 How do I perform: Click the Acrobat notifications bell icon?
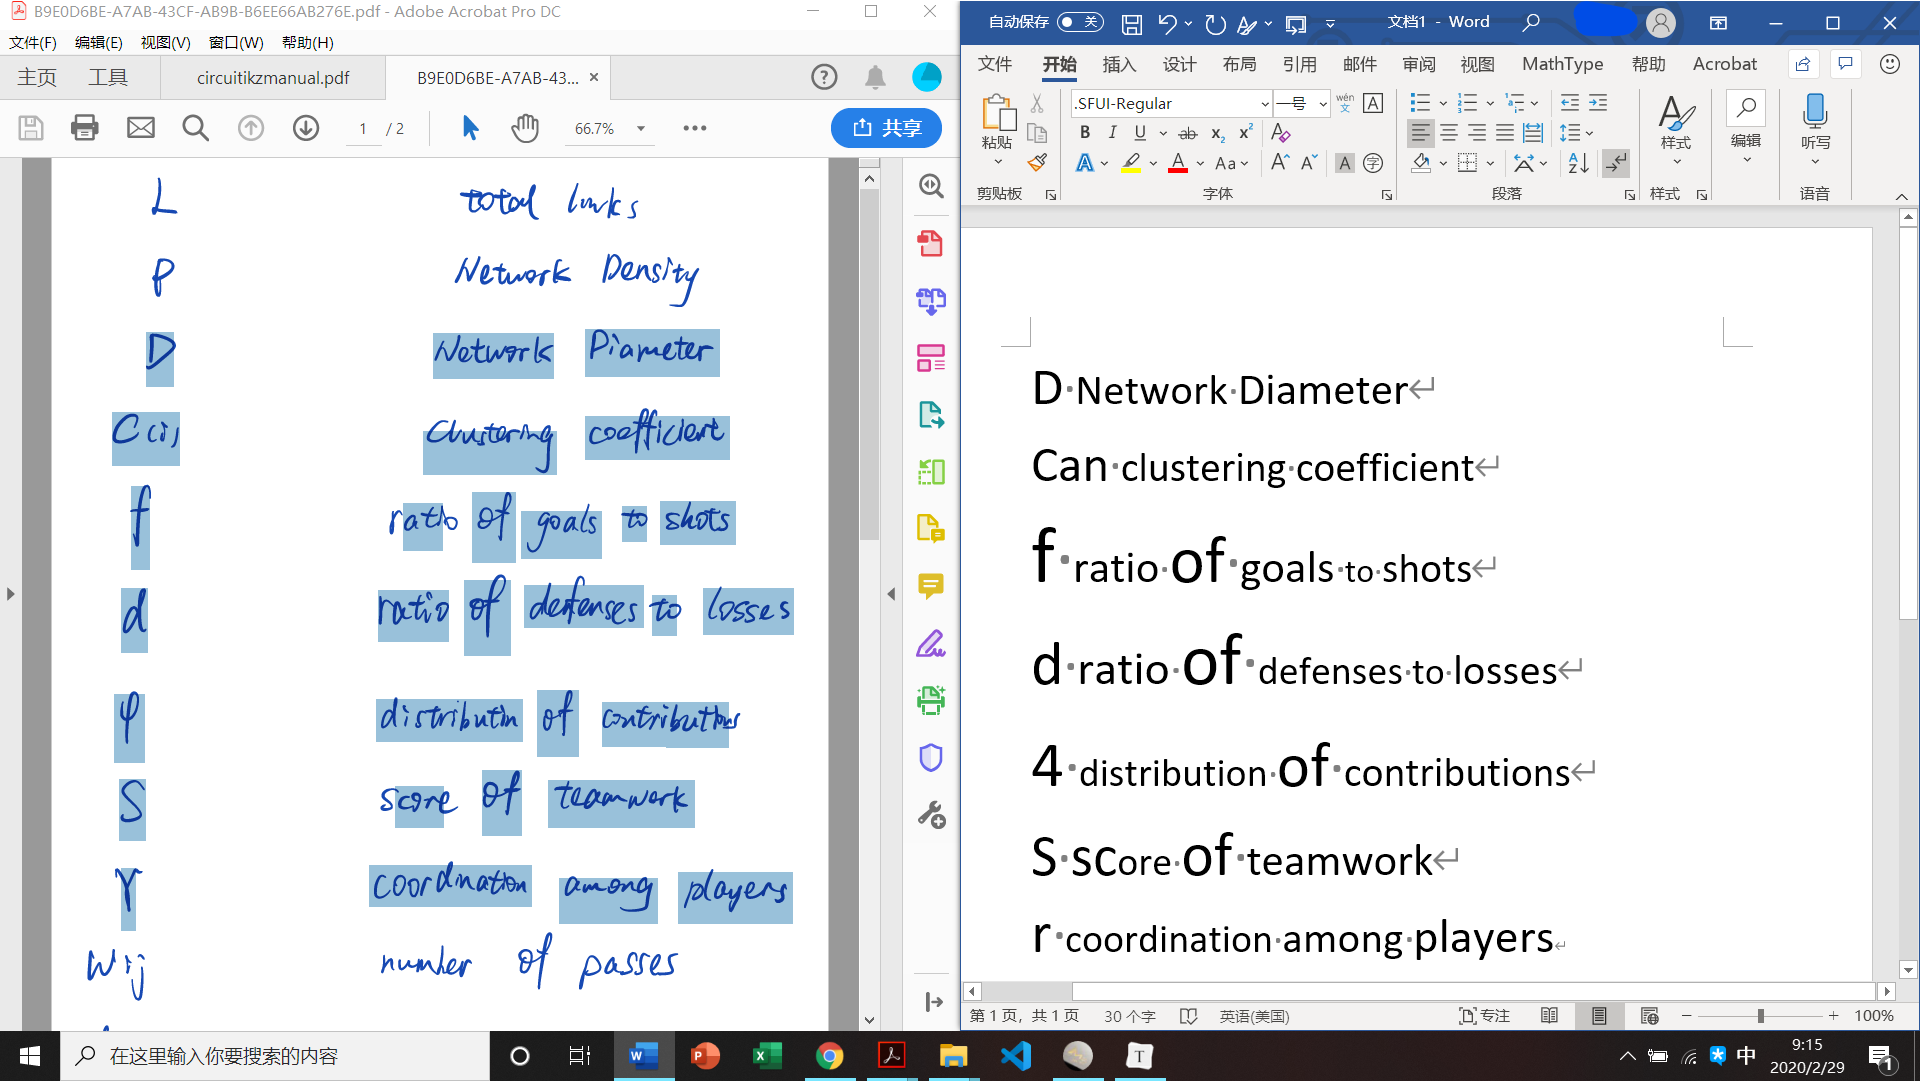(875, 77)
